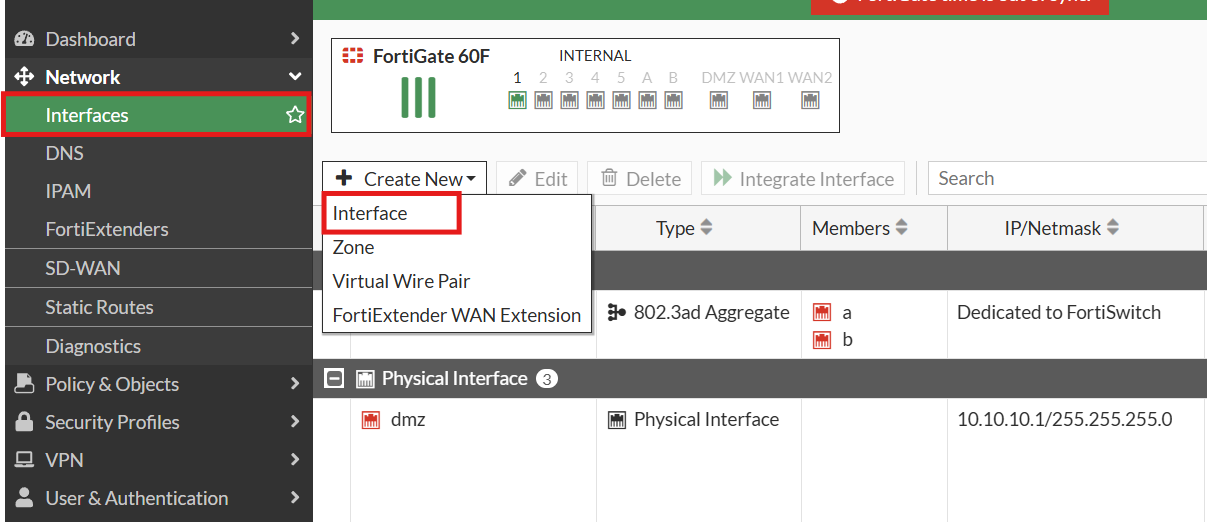
Task: Click the Policy & Objects document icon
Action: (25, 384)
